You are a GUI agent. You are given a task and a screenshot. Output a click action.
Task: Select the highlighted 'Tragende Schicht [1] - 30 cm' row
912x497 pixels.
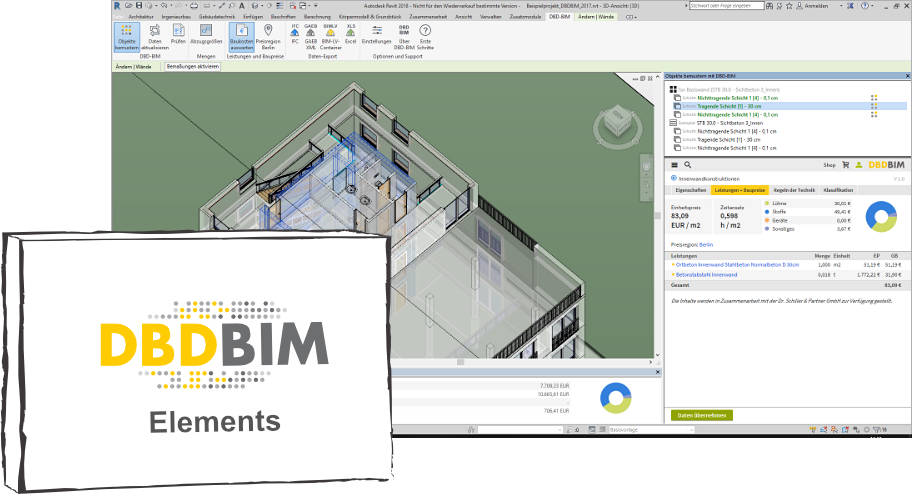(790, 106)
